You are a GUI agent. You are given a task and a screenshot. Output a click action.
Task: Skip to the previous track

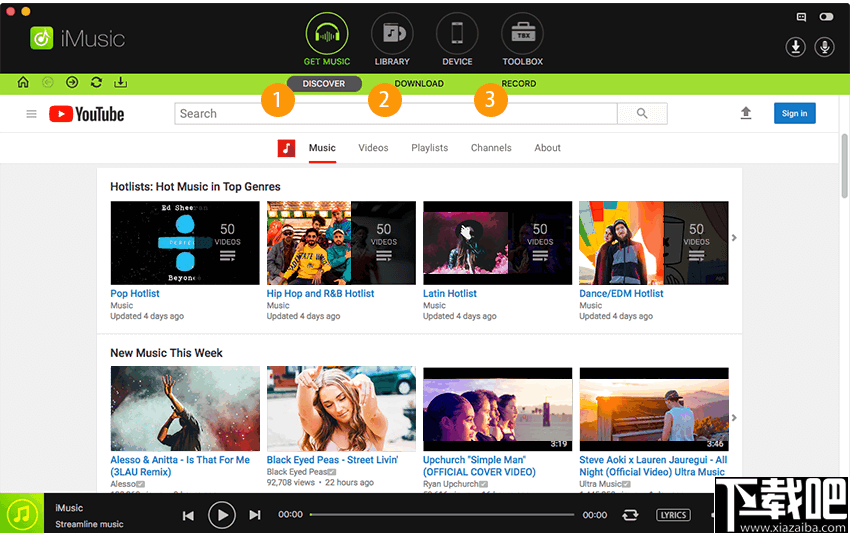click(x=188, y=515)
